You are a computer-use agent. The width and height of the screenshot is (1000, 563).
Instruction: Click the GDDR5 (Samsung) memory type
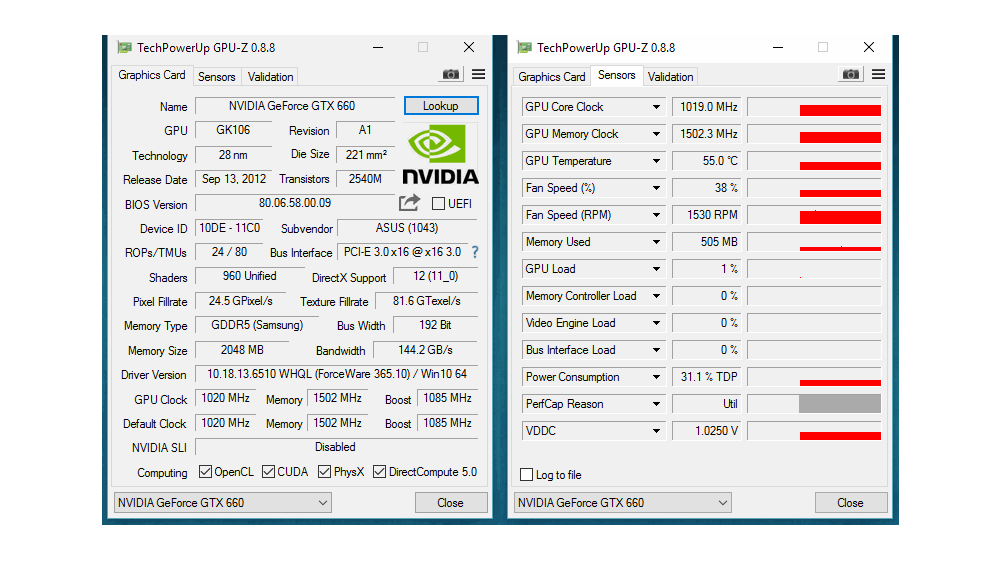coord(257,325)
